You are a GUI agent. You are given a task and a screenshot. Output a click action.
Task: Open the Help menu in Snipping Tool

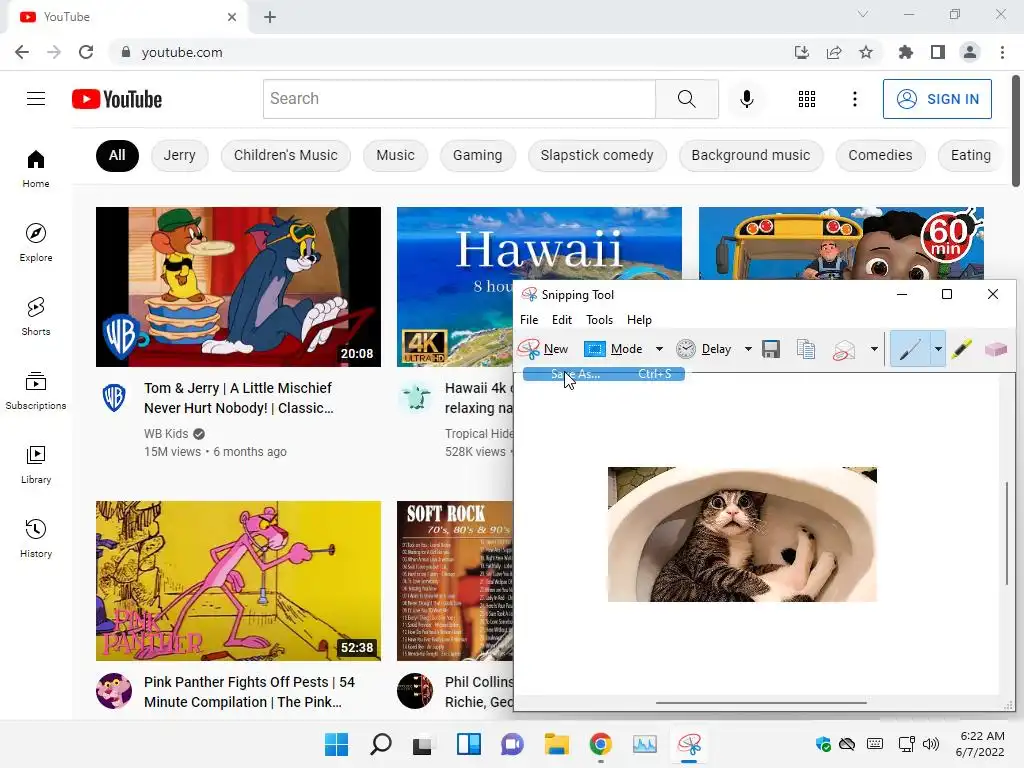[x=639, y=320]
